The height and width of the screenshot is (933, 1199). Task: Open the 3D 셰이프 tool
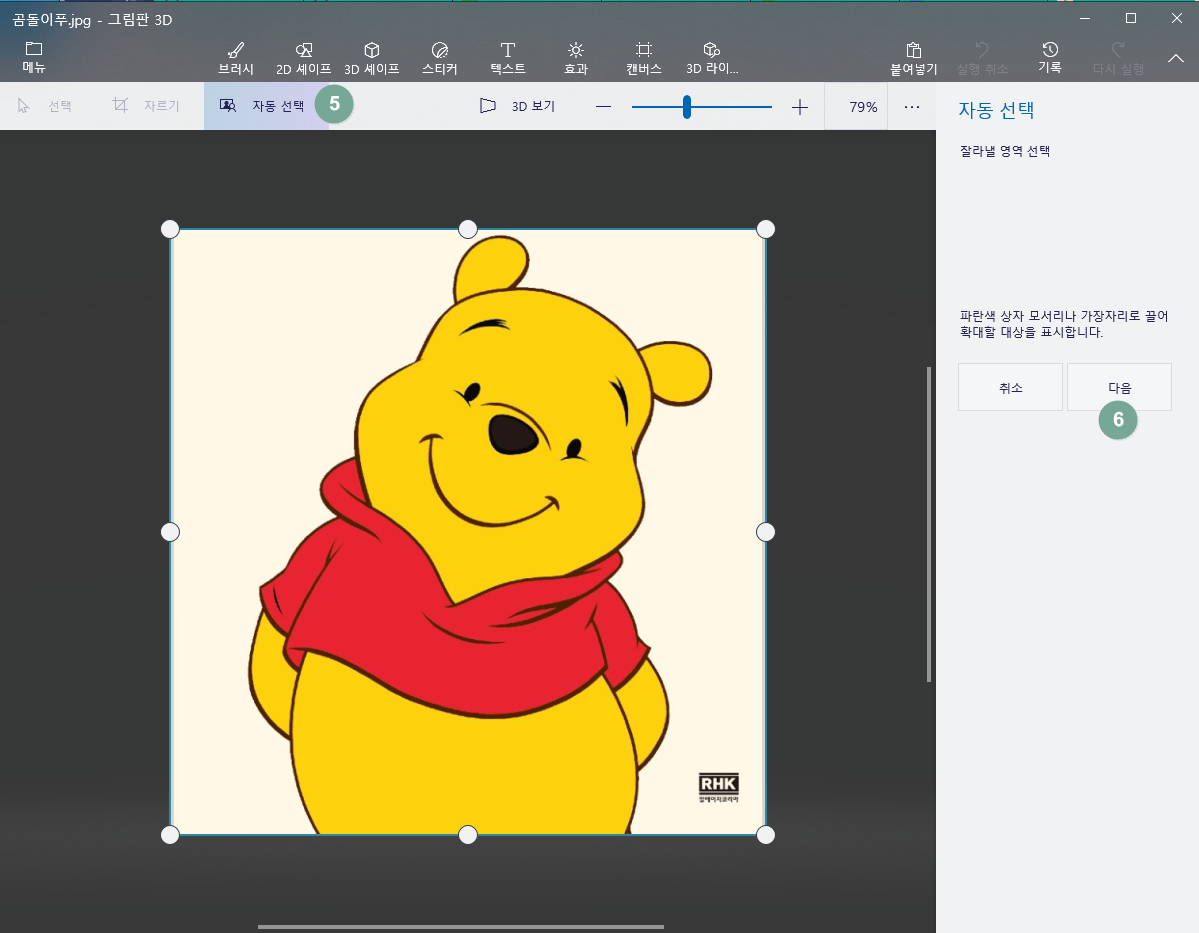click(x=372, y=59)
